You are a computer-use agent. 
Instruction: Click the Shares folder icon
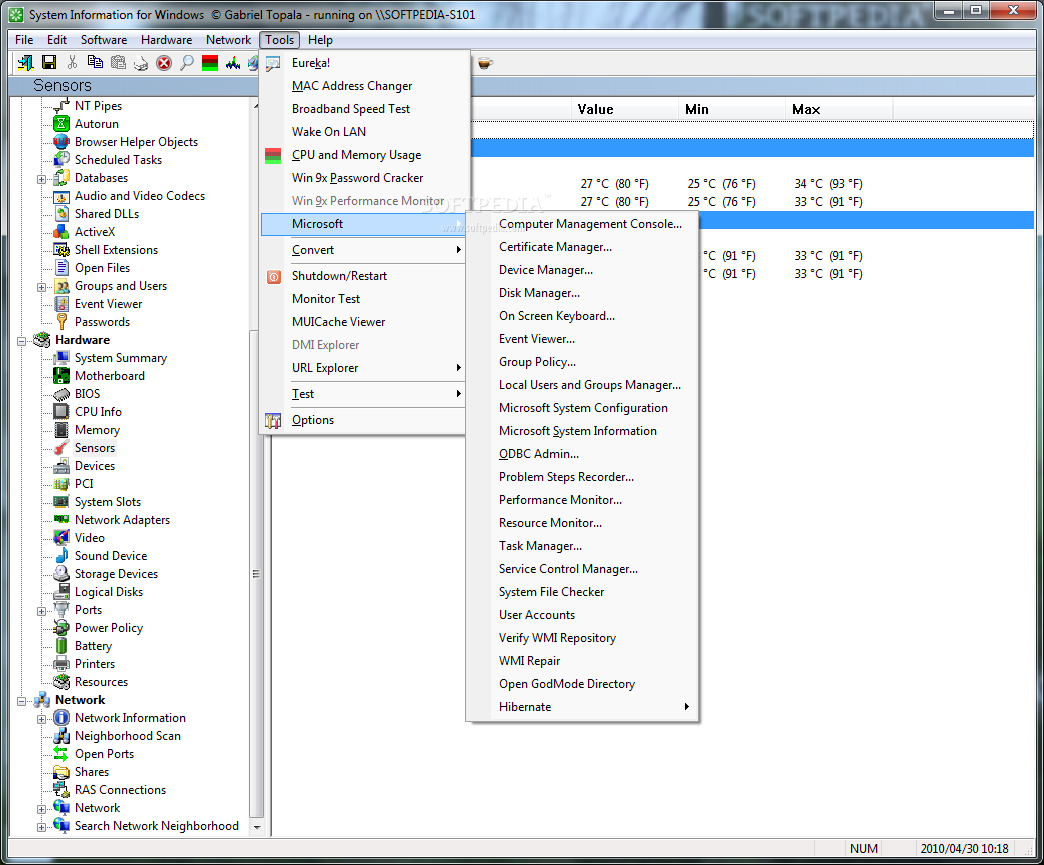click(61, 772)
